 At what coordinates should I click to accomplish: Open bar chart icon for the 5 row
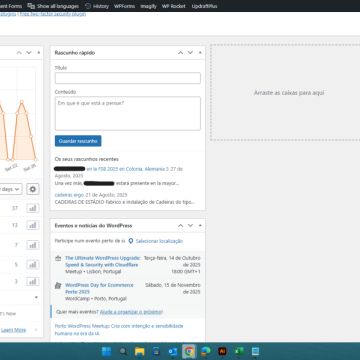click(x=33, y=265)
